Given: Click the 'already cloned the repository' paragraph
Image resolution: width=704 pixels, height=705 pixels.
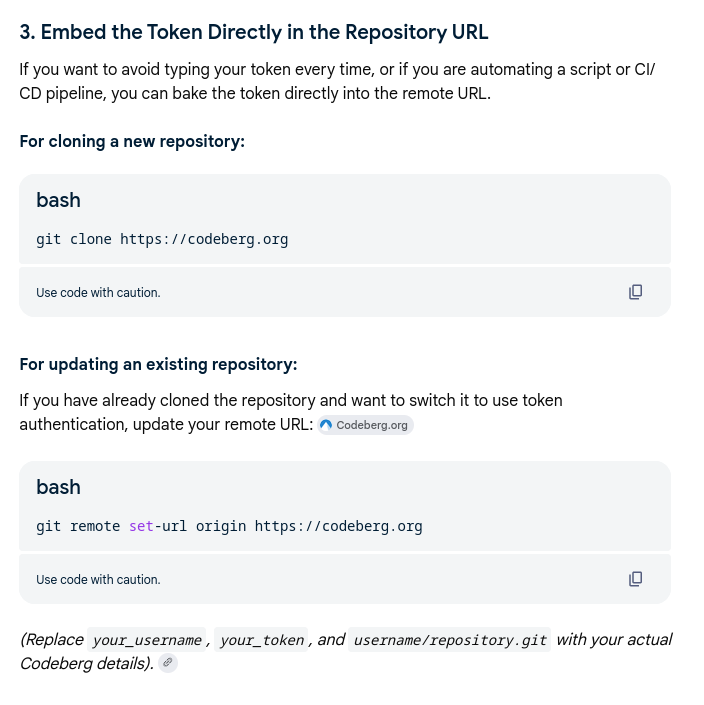Looking at the screenshot, I should coord(291,412).
